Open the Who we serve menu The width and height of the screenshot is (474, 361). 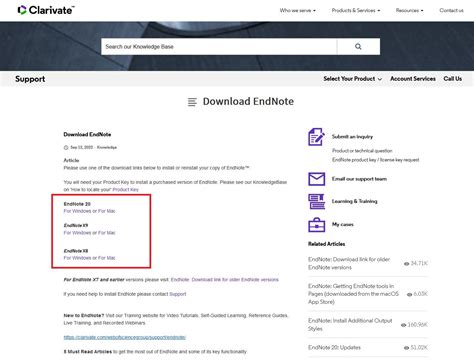(x=297, y=10)
